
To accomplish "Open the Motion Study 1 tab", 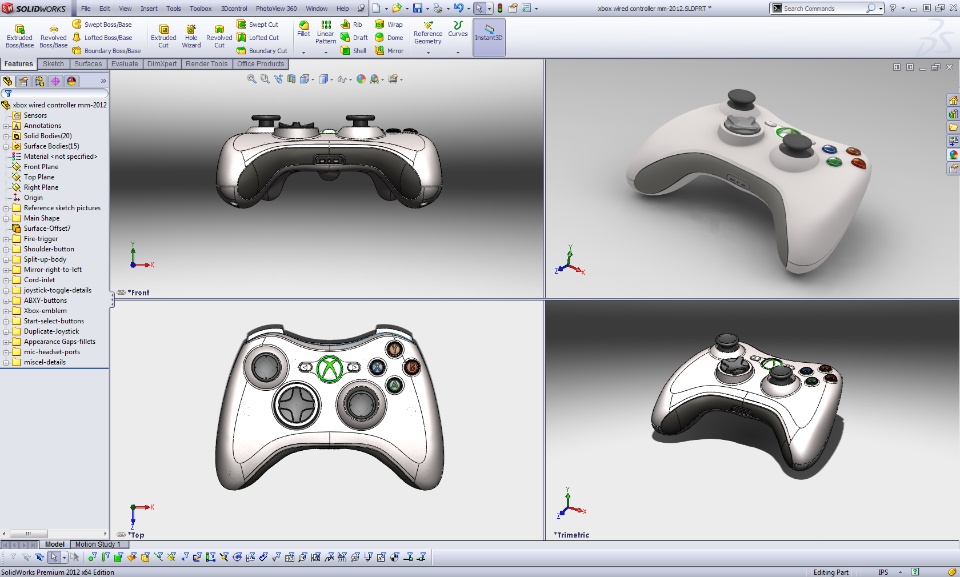I will tap(98, 544).
